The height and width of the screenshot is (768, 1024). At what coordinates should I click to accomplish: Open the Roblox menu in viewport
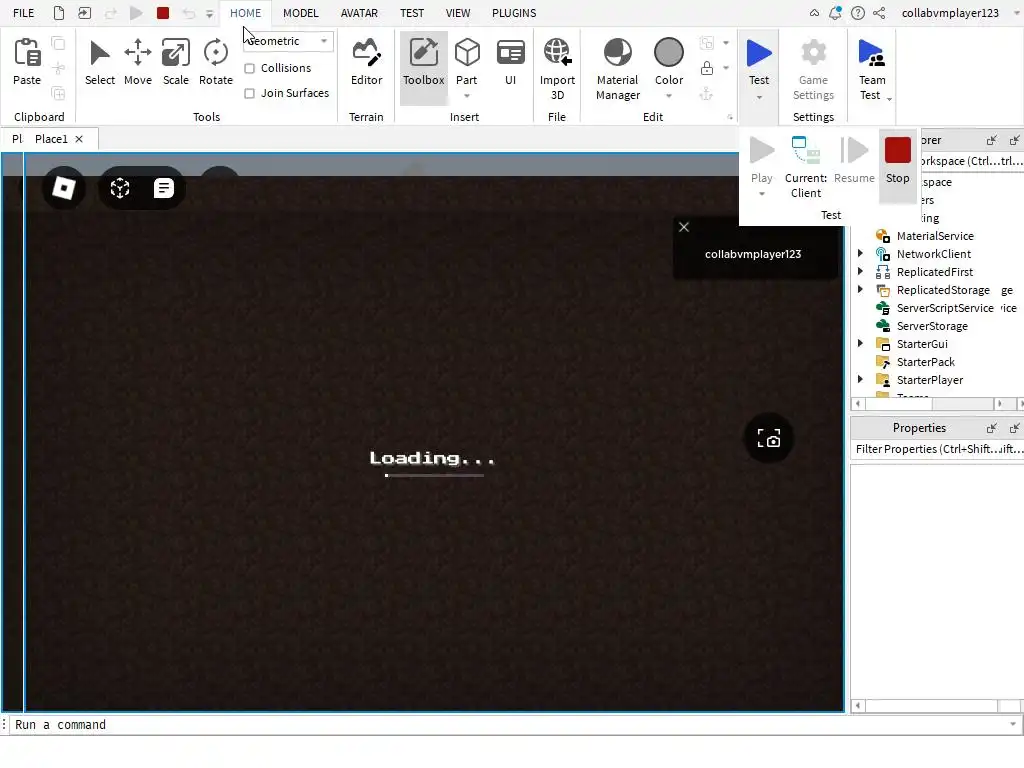(x=63, y=189)
